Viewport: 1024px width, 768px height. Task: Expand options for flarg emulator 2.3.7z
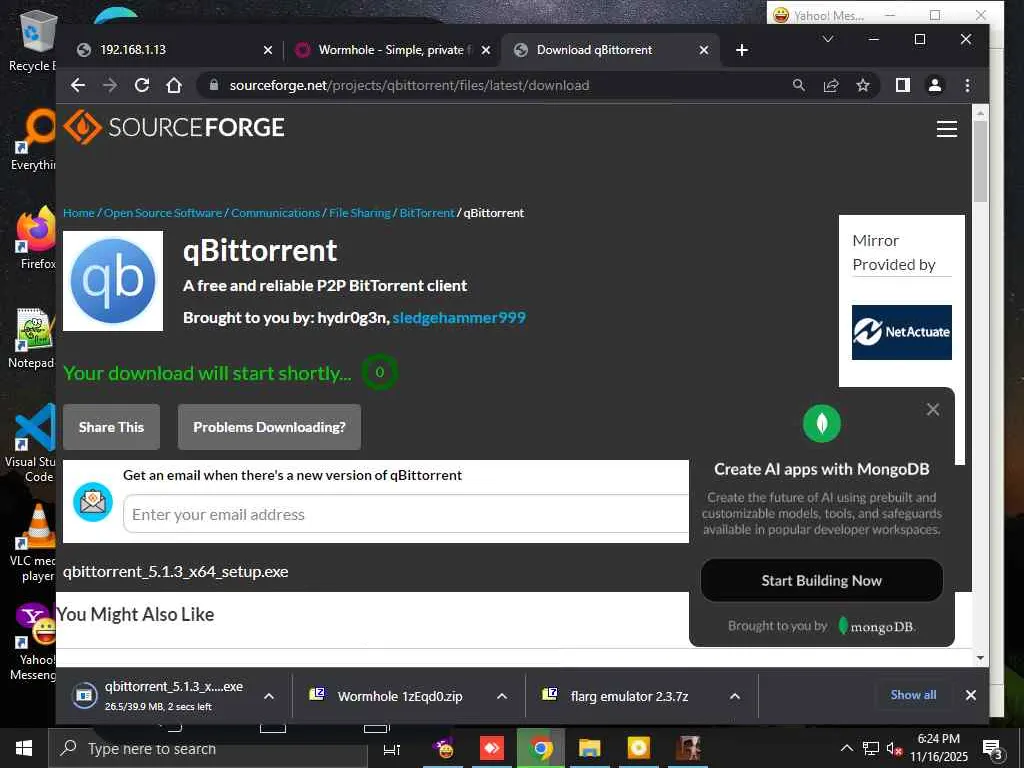click(x=735, y=696)
